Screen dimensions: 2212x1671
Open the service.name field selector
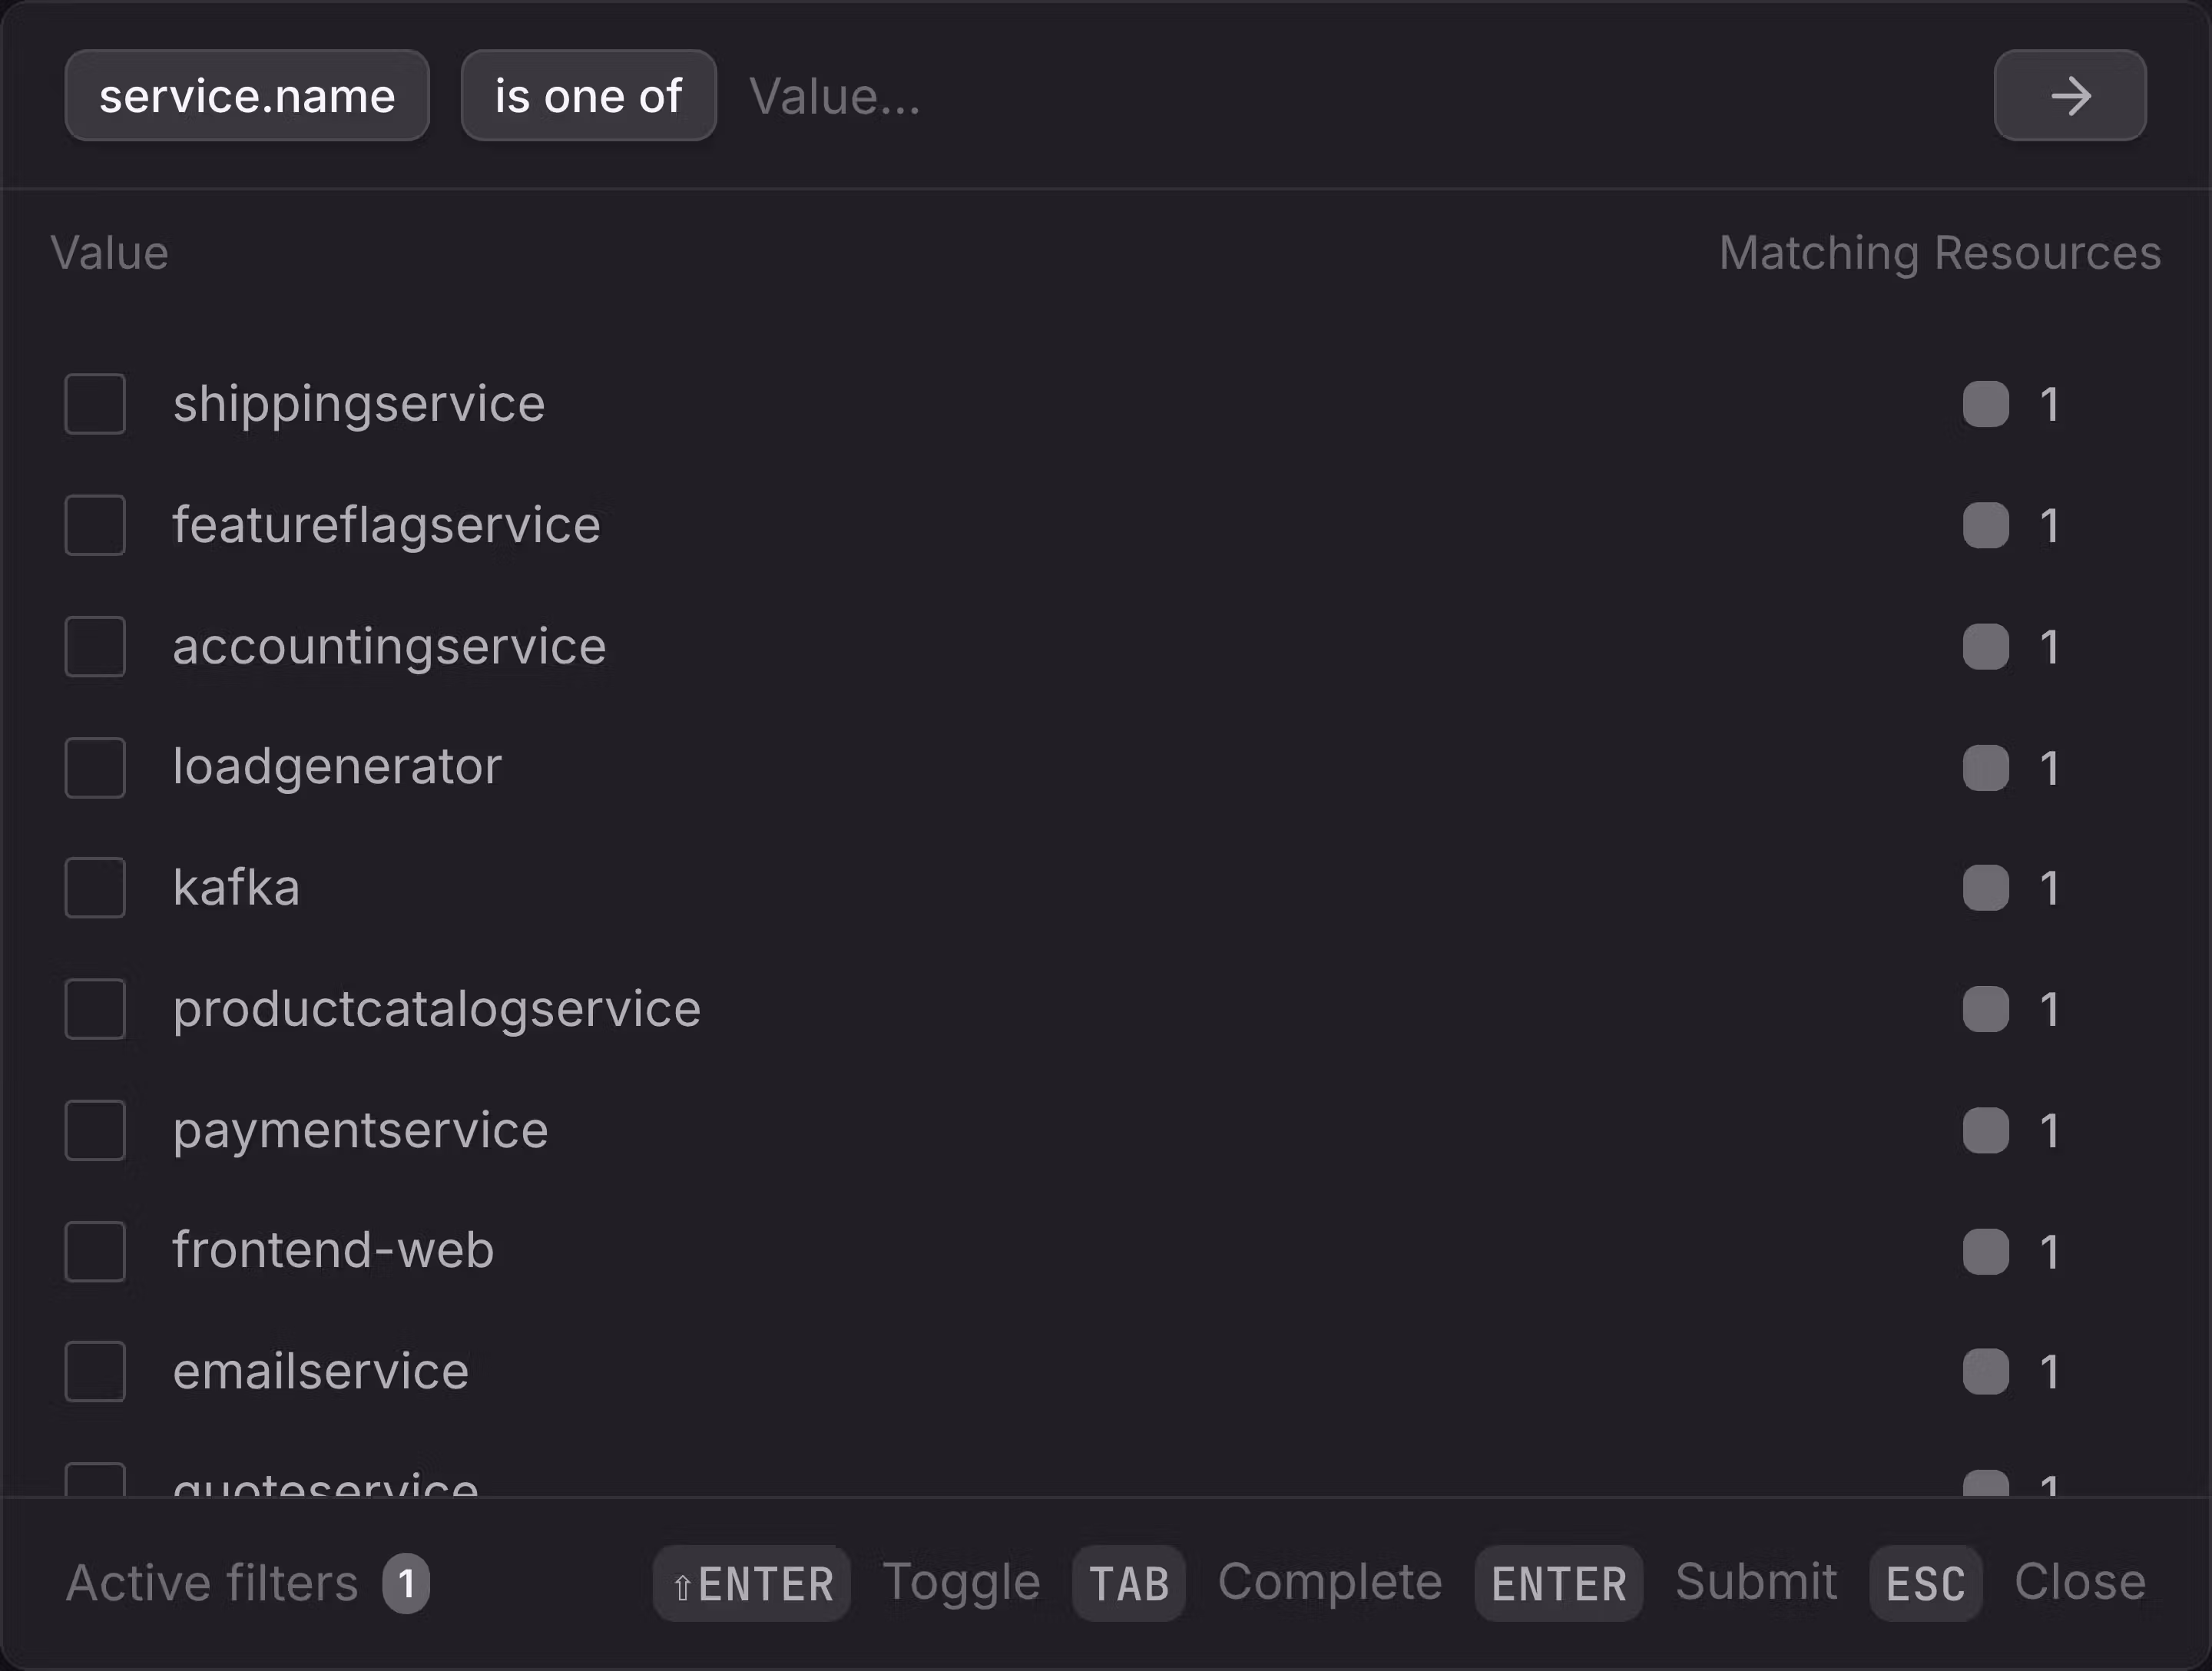247,96
